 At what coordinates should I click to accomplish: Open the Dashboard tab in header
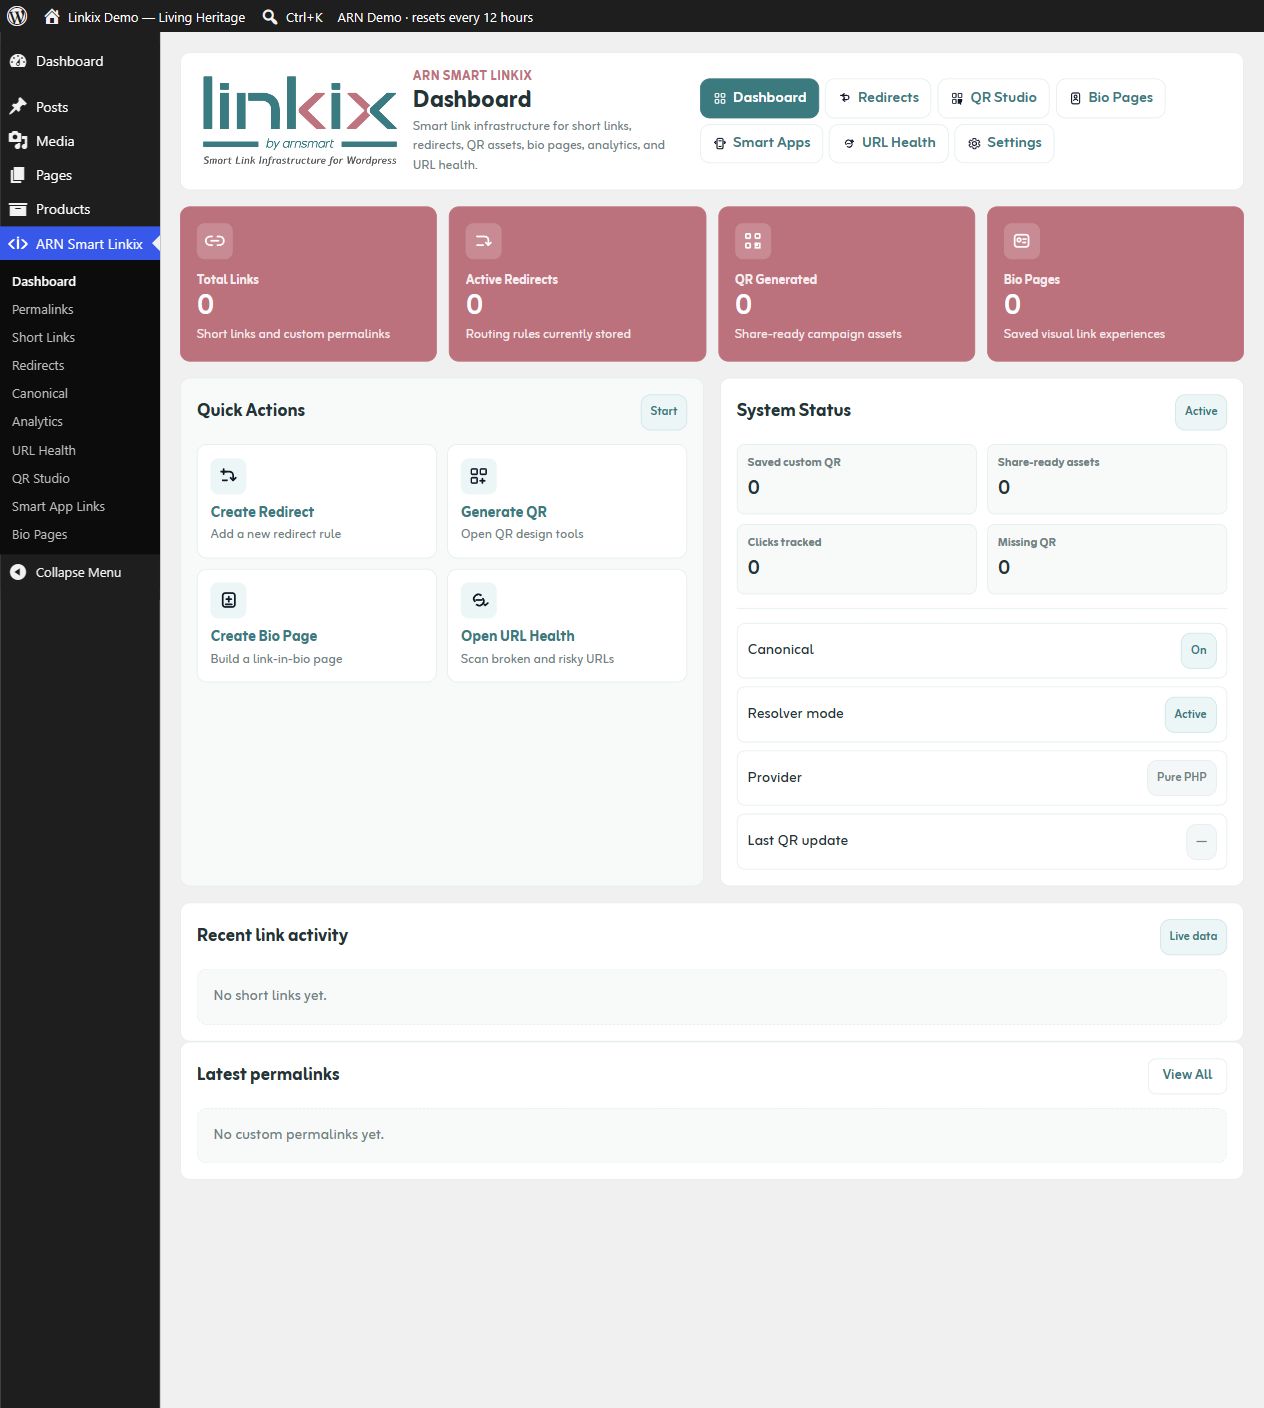(x=759, y=98)
